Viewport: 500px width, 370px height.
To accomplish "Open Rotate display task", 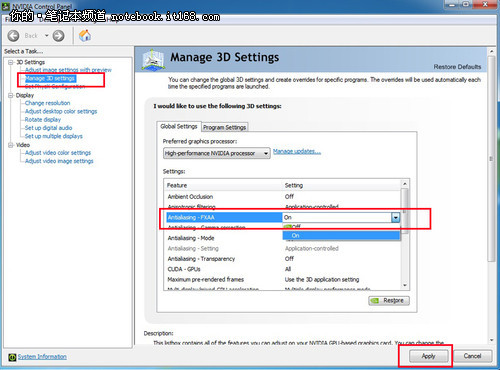I will 43,120.
